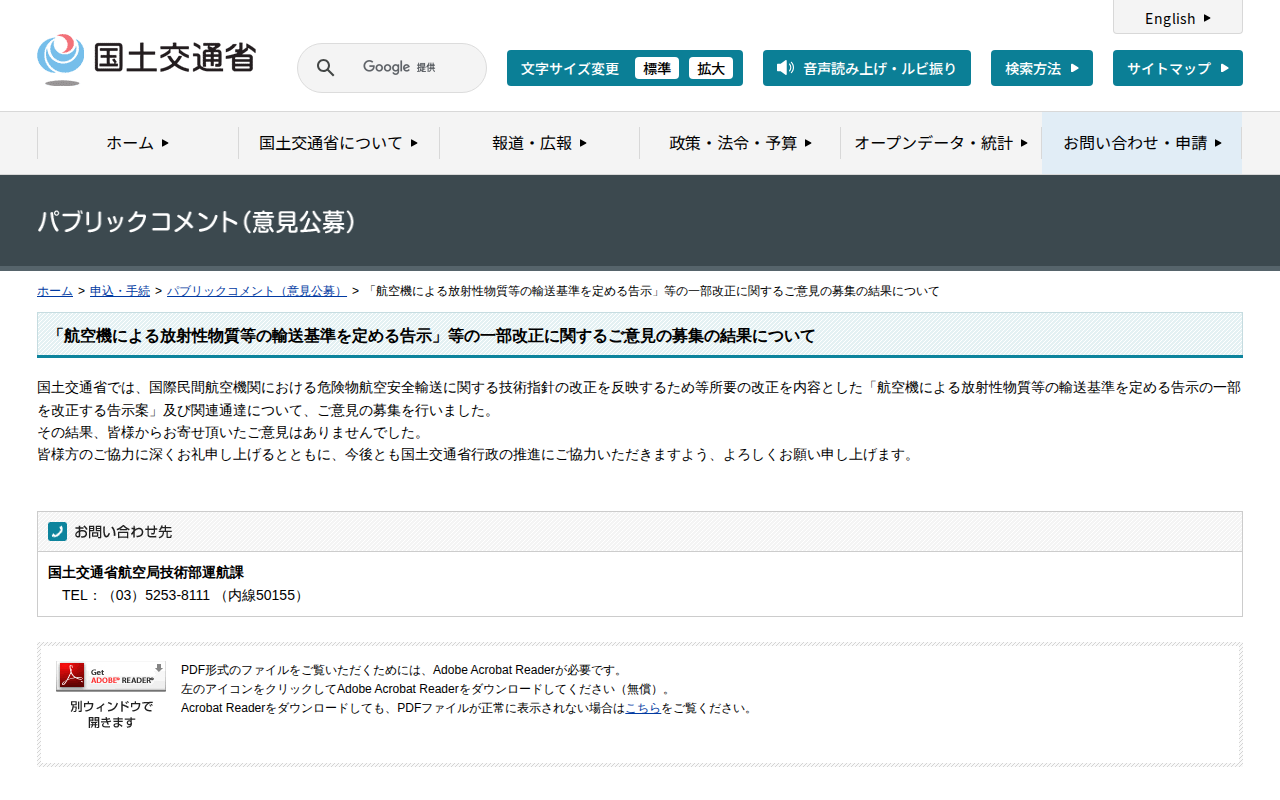Open the オープンデータ・統計 menu
This screenshot has width=1280, height=800.
(940, 143)
